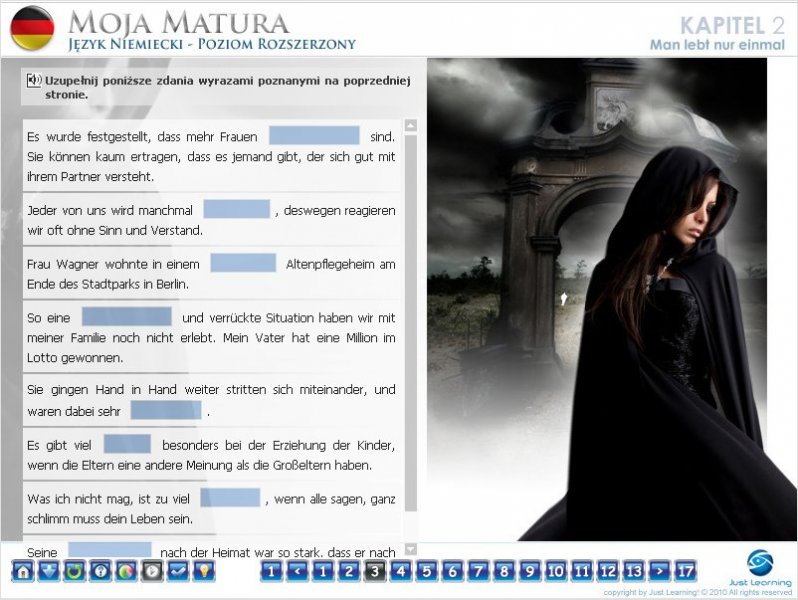Click the Just Learning logo
Viewport: 798px width, 600px height.
[x=760, y=567]
